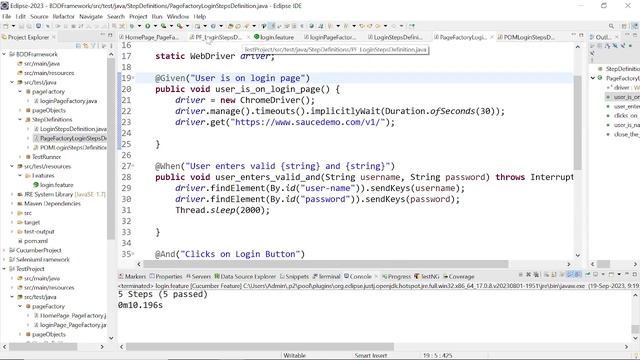Toggle Show Console on standard out change
640x360 pixels.
click(570, 275)
